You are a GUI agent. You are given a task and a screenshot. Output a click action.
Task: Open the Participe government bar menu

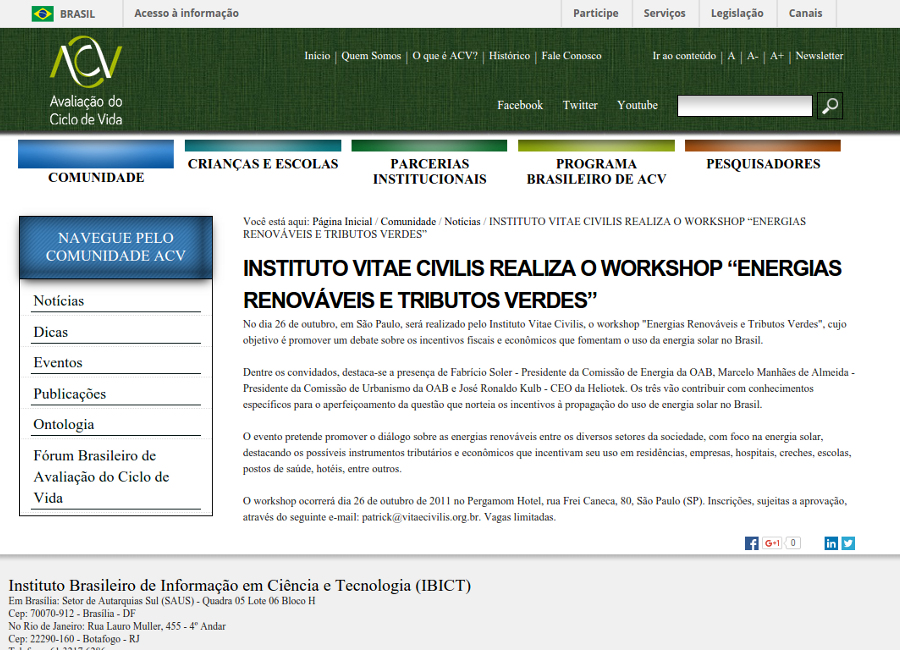[x=596, y=13]
